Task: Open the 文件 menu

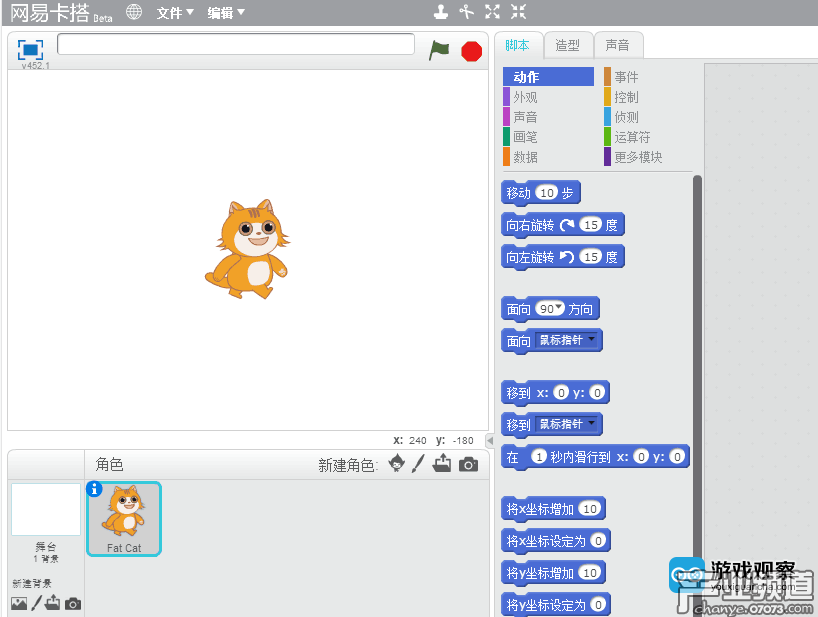Action: 175,13
